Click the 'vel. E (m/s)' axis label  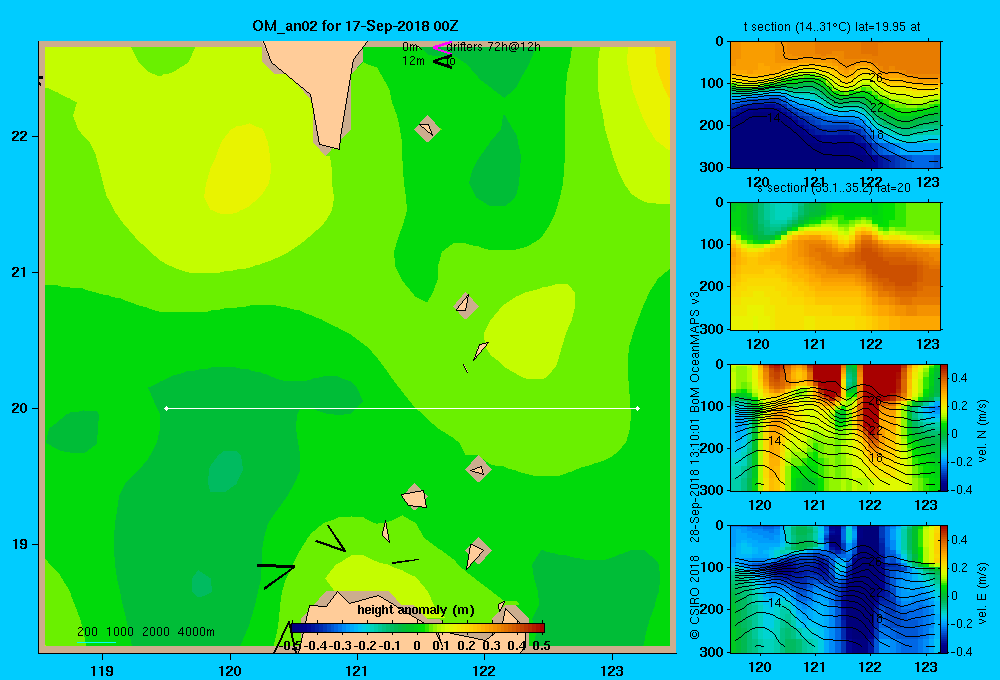(x=982, y=592)
